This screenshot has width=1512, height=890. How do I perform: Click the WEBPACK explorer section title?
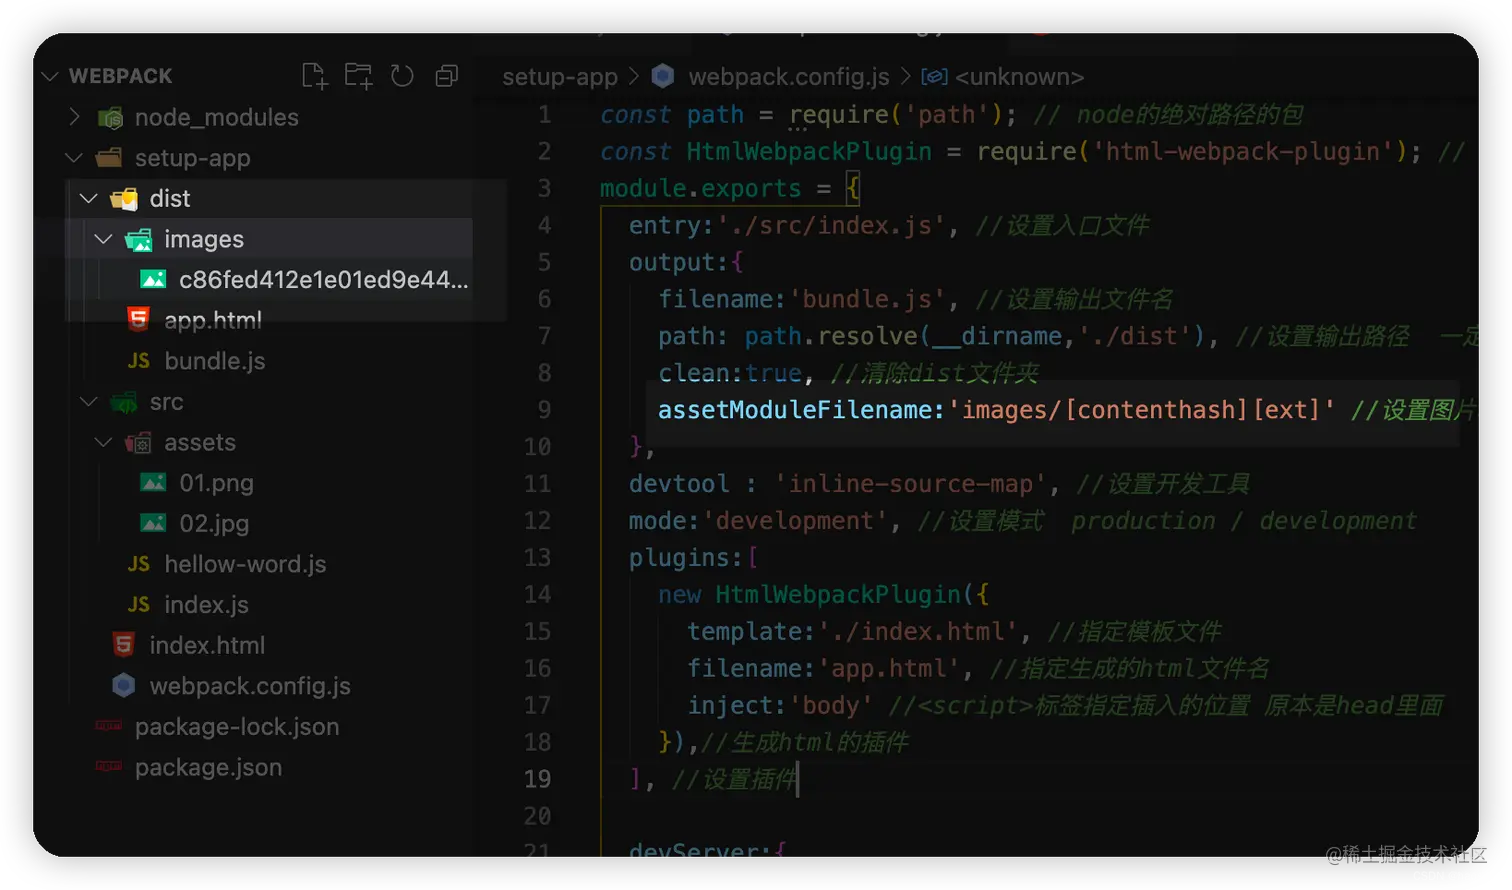tap(120, 76)
